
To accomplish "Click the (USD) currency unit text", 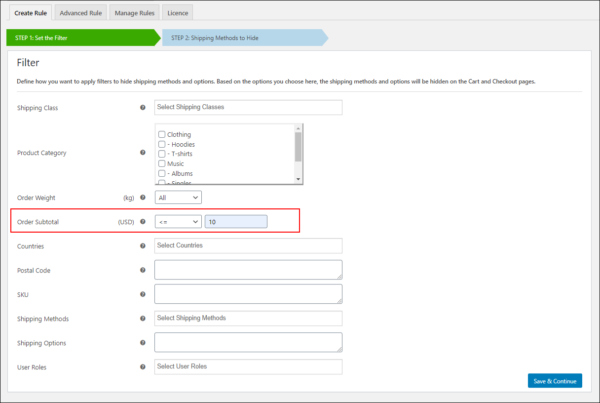I will [x=126, y=222].
